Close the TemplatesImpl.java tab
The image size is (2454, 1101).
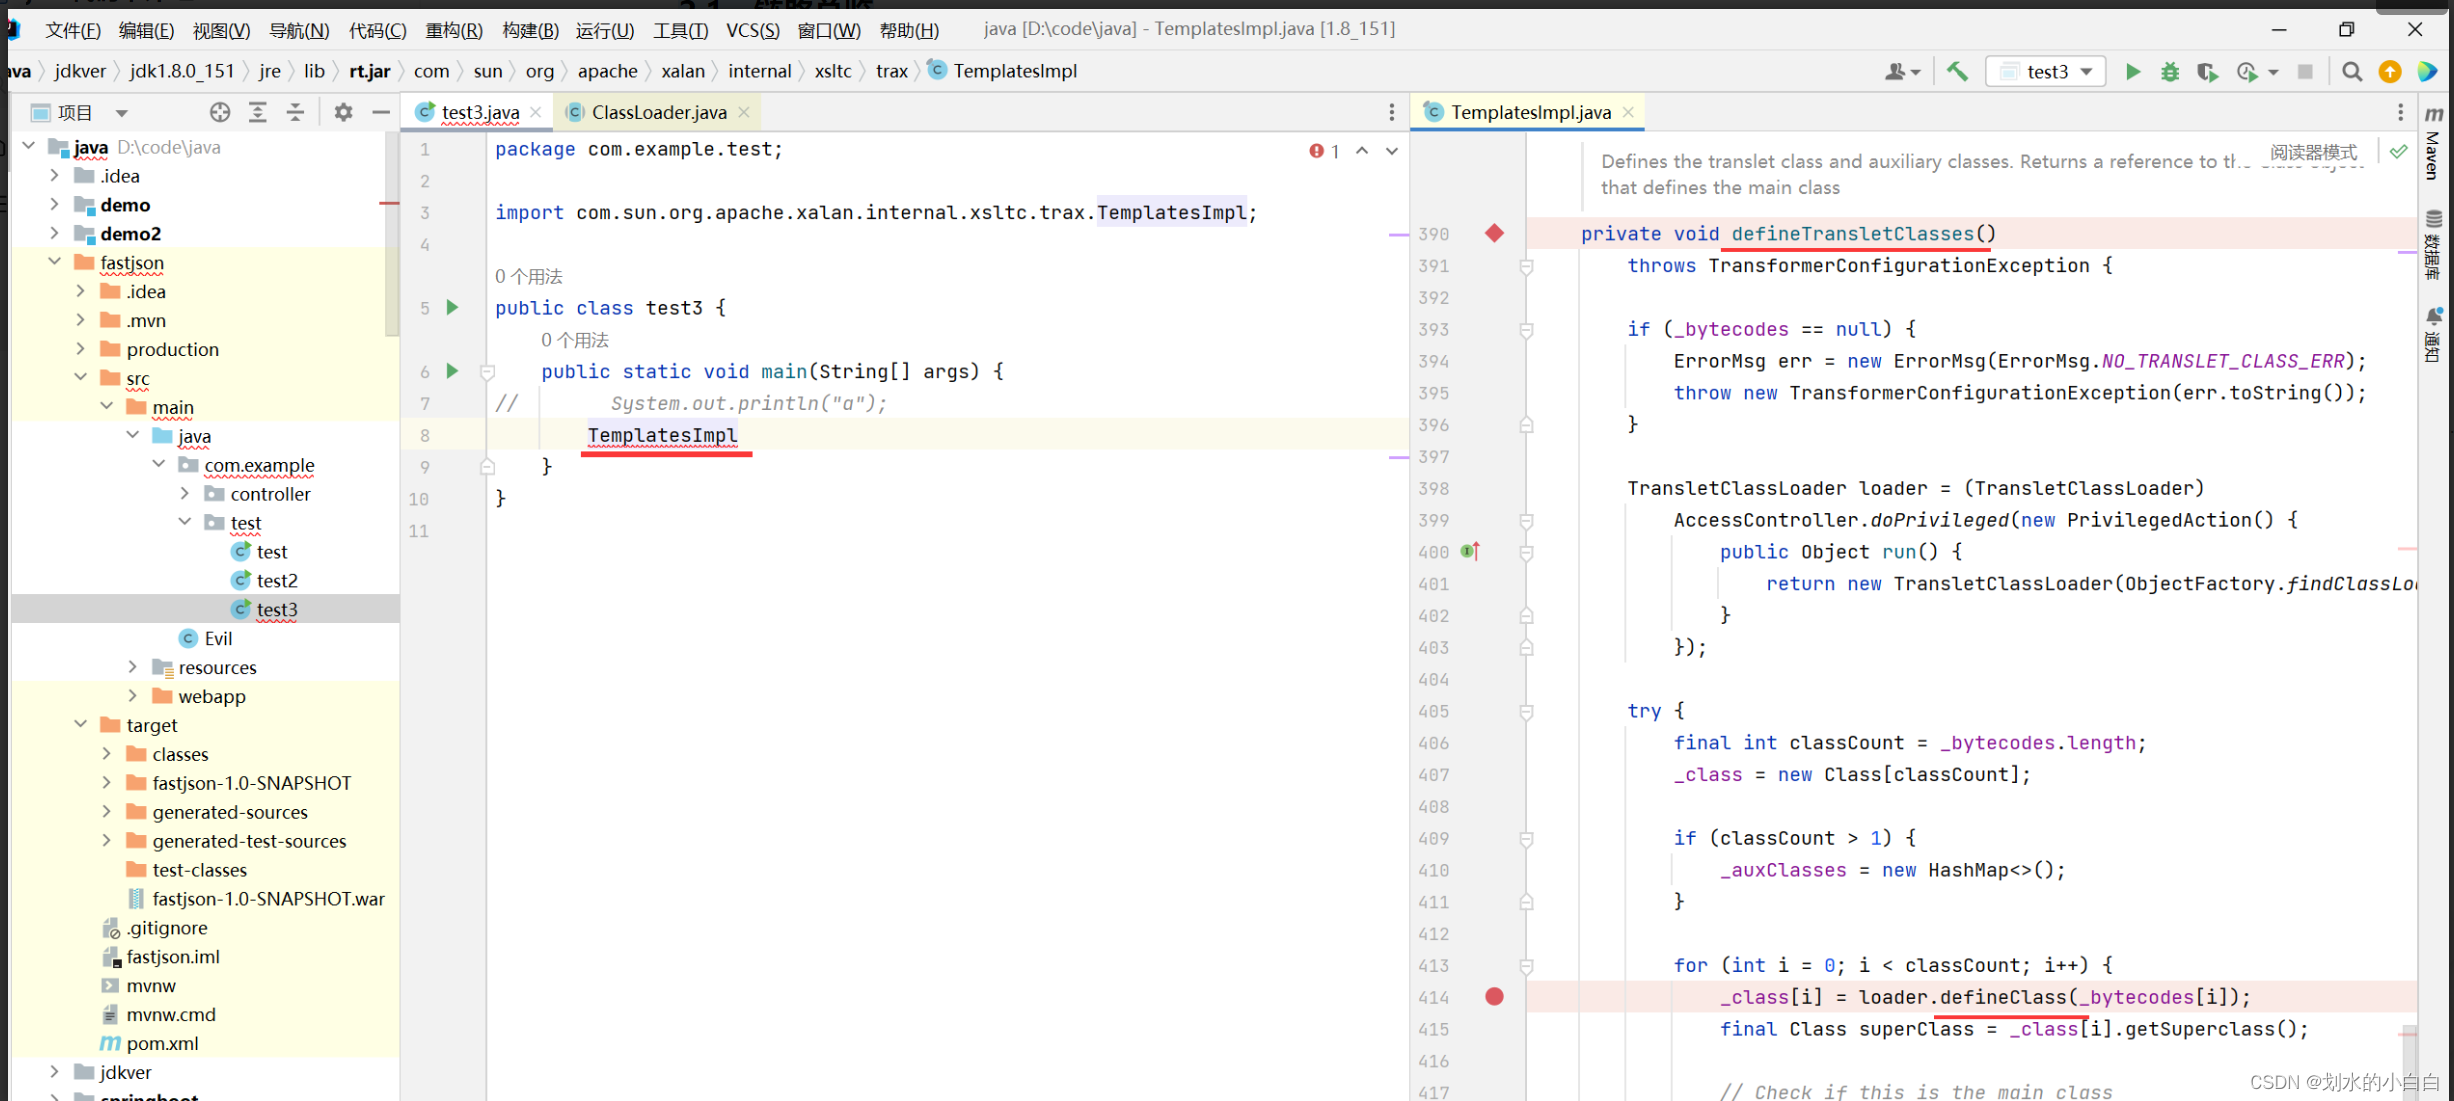click(x=1629, y=113)
